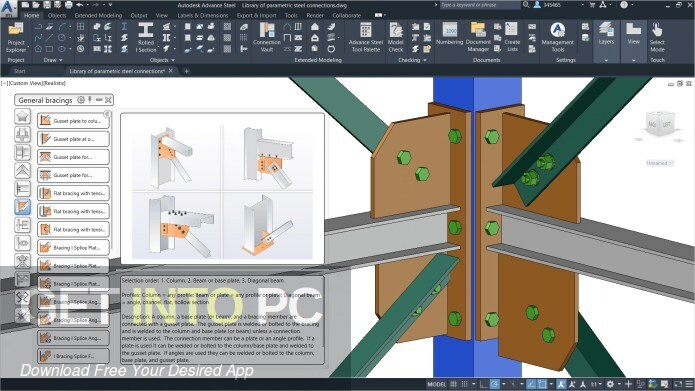This screenshot has height=391, width=695.
Task: Open the Document Manager
Action: [478, 38]
